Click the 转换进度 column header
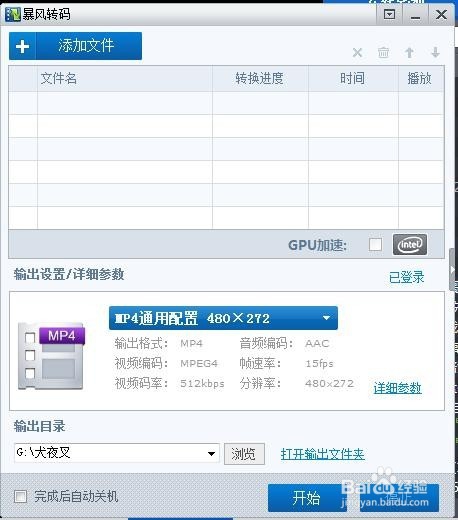 click(x=259, y=79)
